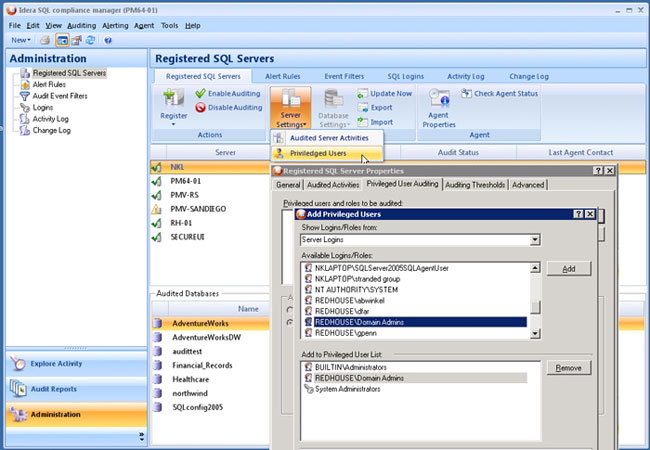This screenshot has height=450, width=650.
Task: Switch to the Event Filters tab
Action: click(344, 76)
